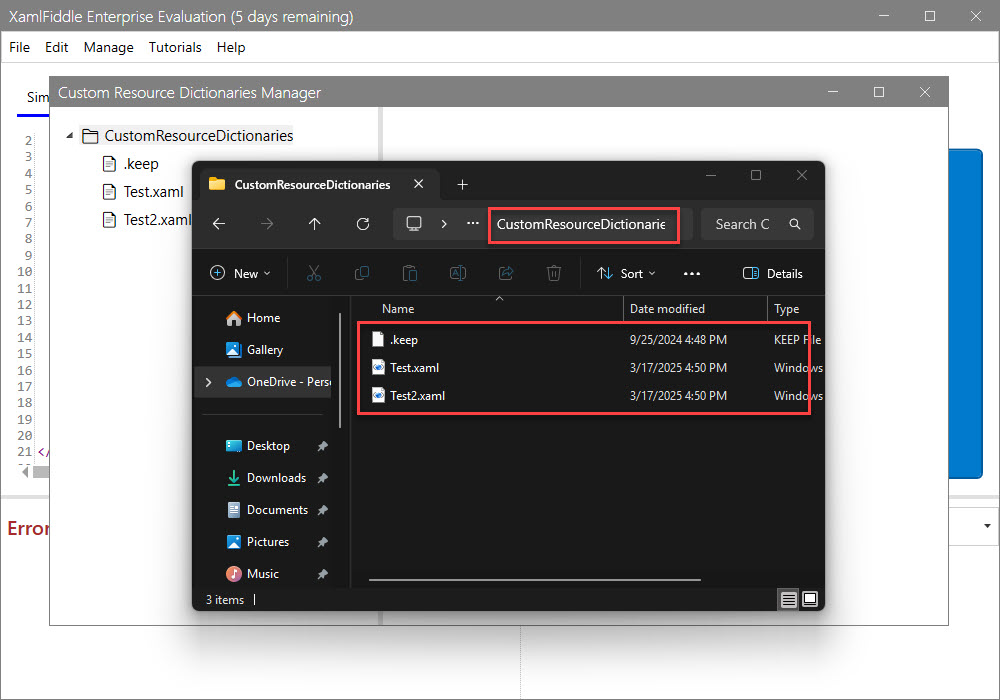
Task: Add a new File Explorer tab
Action: (x=462, y=185)
